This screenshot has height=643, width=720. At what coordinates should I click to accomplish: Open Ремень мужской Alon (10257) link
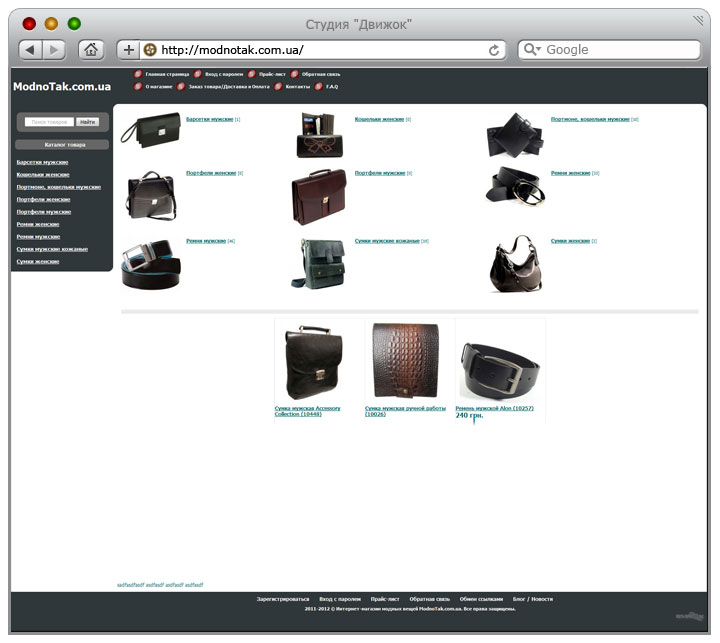[495, 408]
